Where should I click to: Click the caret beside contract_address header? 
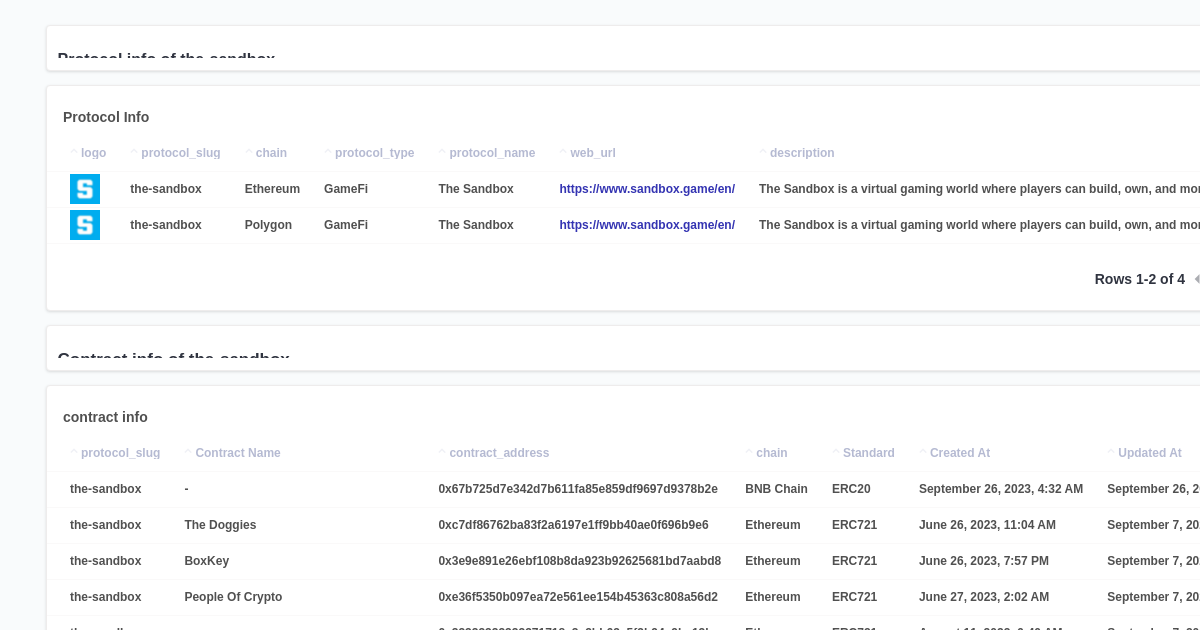click(x=441, y=451)
